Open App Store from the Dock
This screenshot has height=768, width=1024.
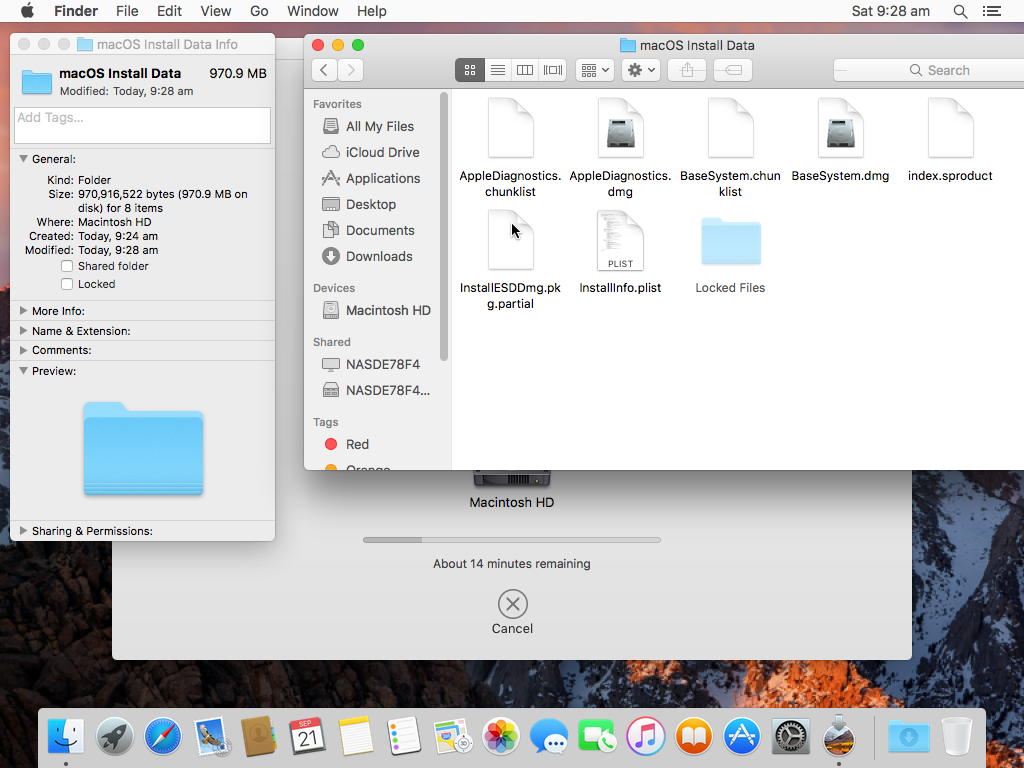pyautogui.click(x=743, y=736)
